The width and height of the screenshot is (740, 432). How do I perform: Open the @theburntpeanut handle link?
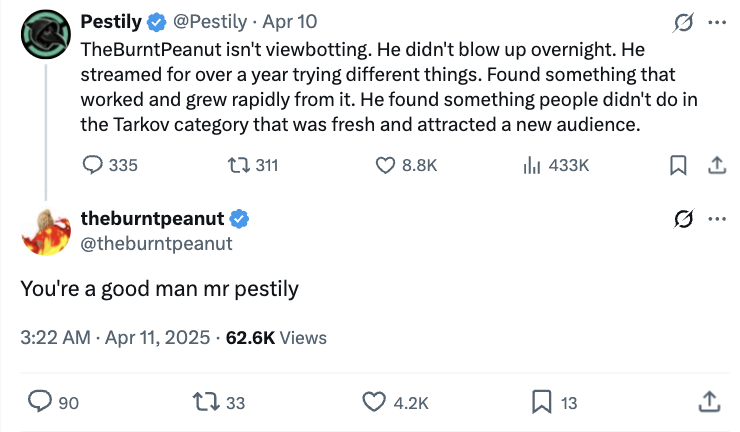156,243
